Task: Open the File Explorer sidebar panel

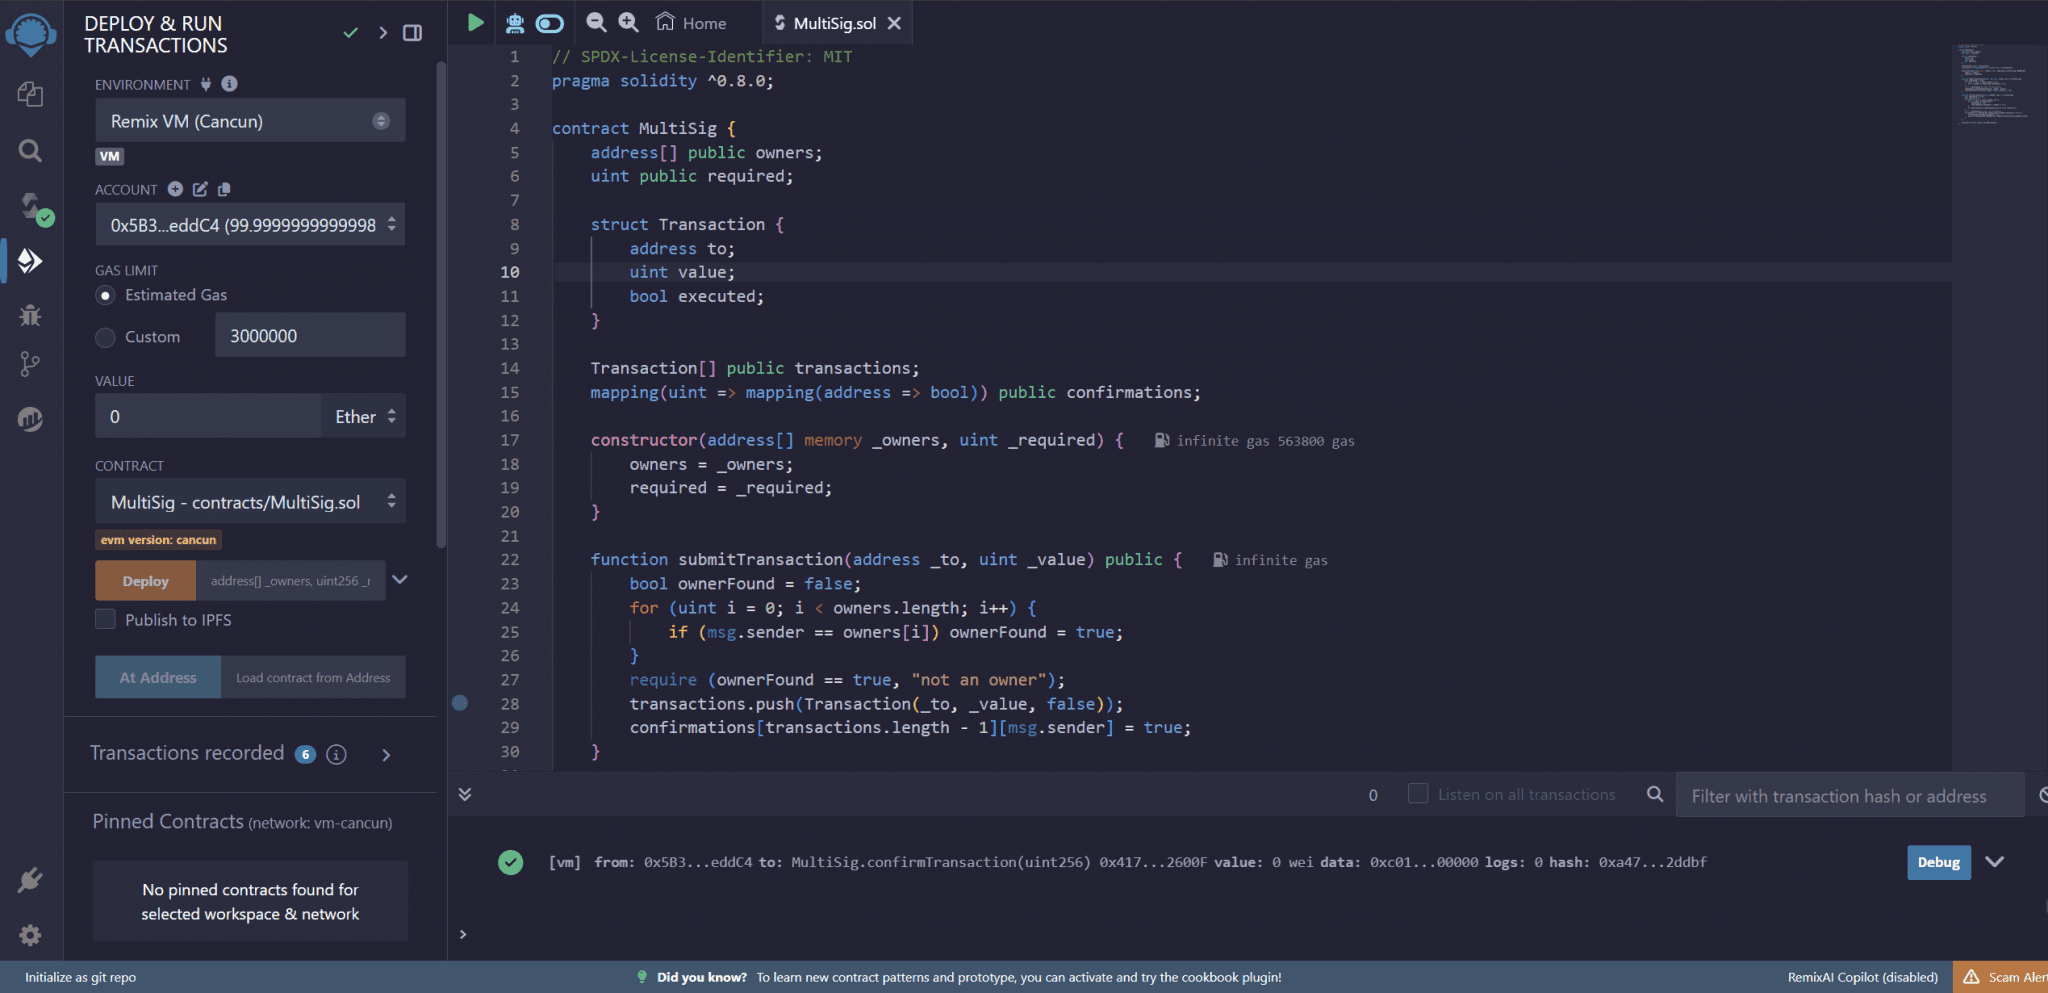Action: 31,95
